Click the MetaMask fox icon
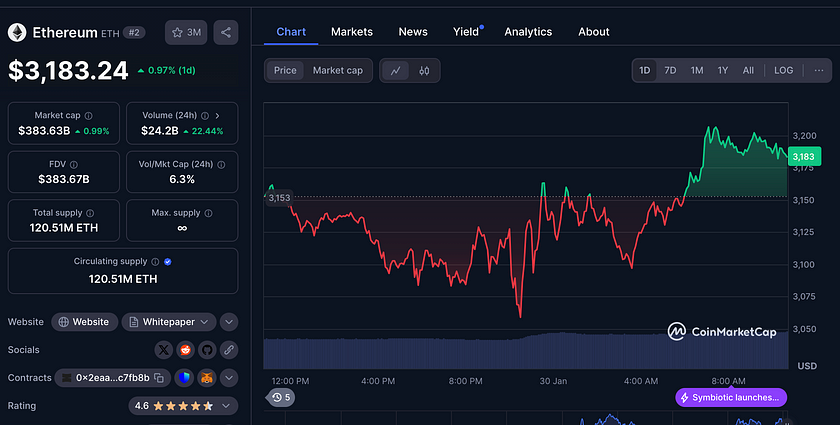Viewport: 840px width, 425px height. pos(206,378)
